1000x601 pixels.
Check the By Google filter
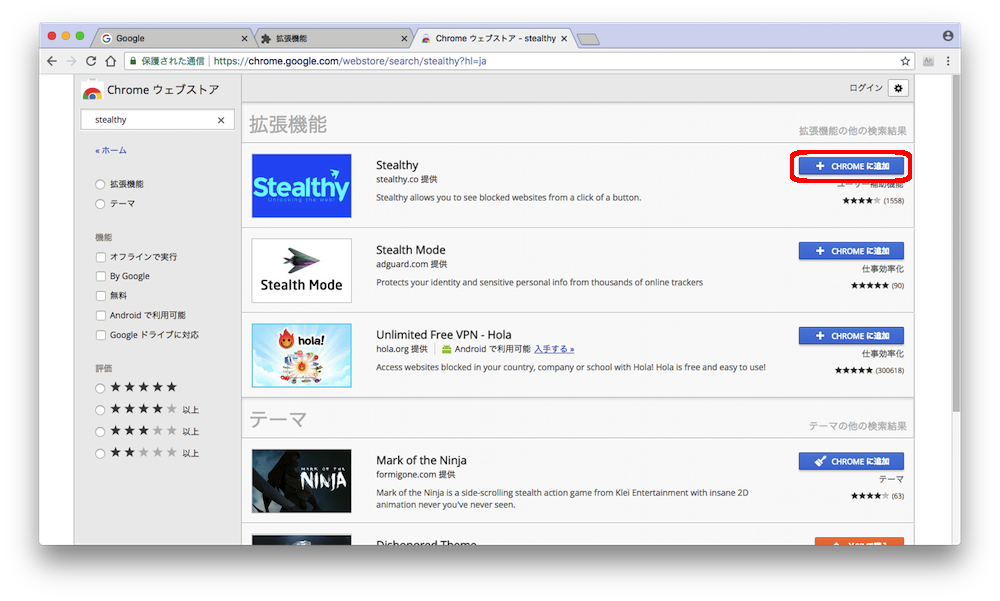(x=100, y=275)
